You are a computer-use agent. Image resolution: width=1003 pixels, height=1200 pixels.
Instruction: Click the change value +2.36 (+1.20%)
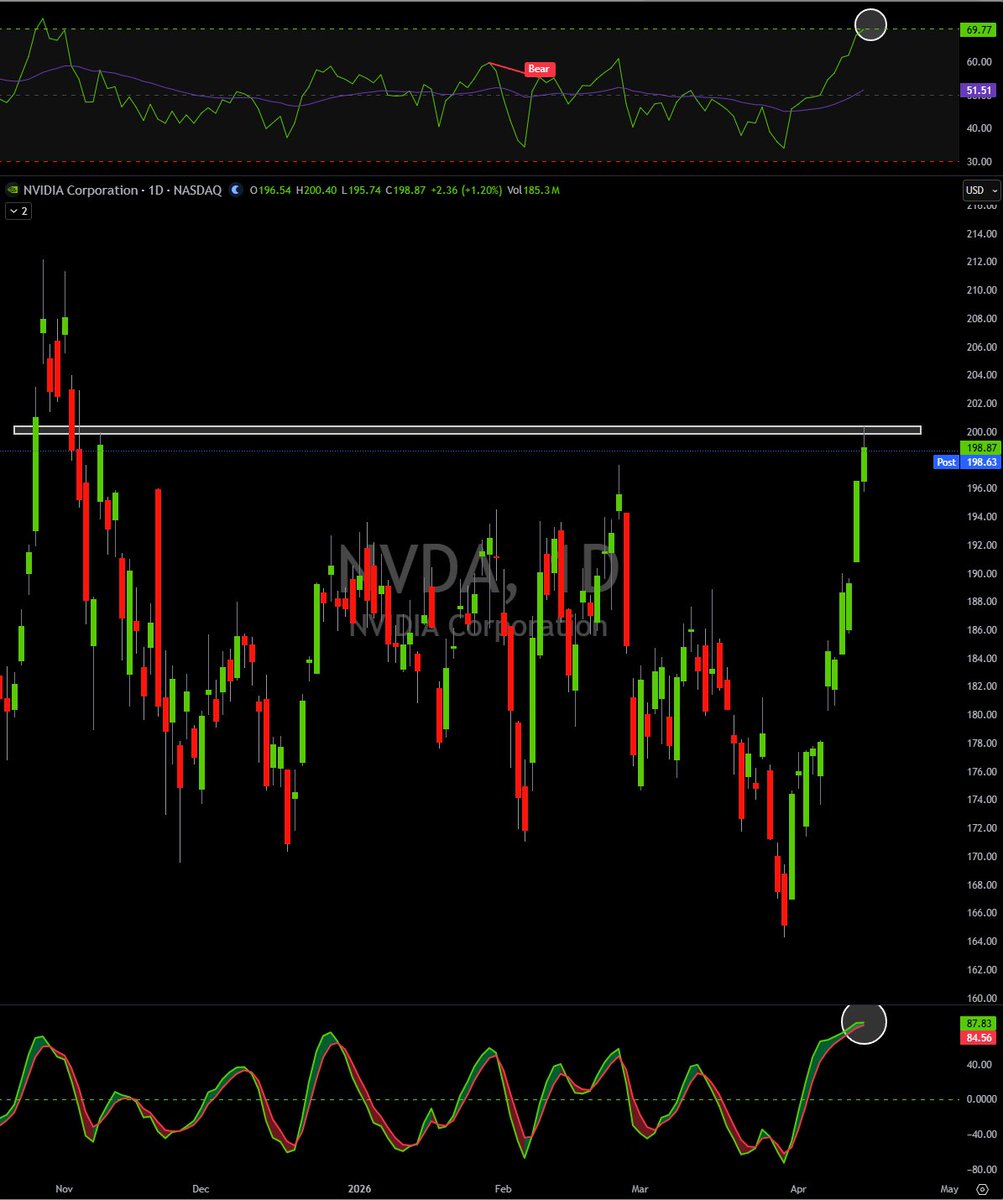(467, 190)
